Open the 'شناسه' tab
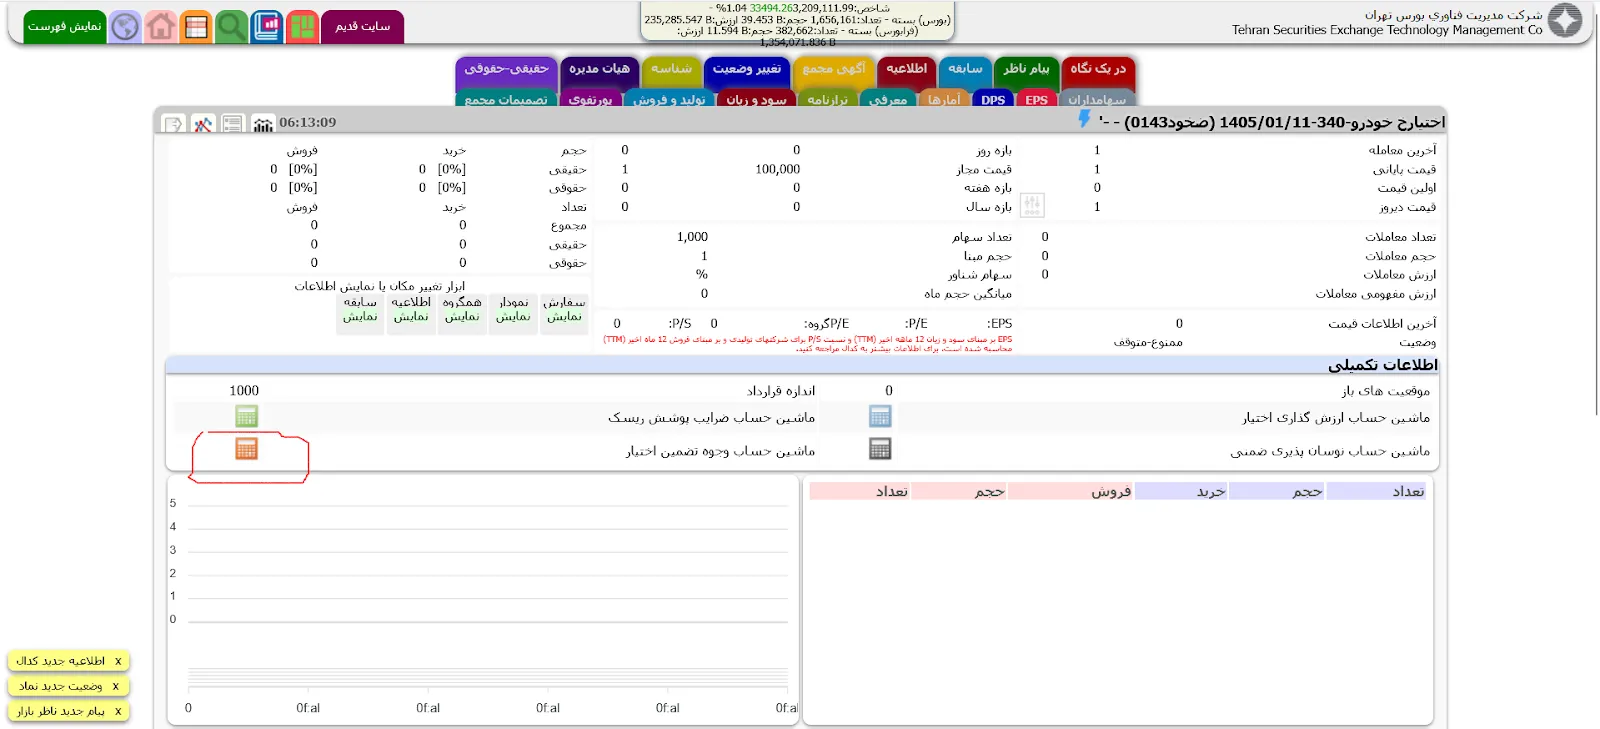Viewport: 1600px width, 729px height. pos(671,70)
